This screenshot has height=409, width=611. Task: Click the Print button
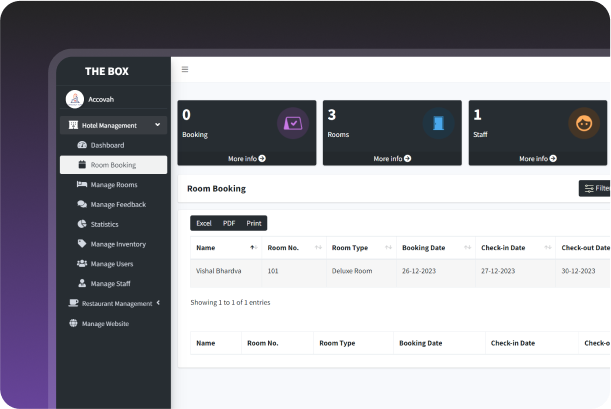coord(254,223)
